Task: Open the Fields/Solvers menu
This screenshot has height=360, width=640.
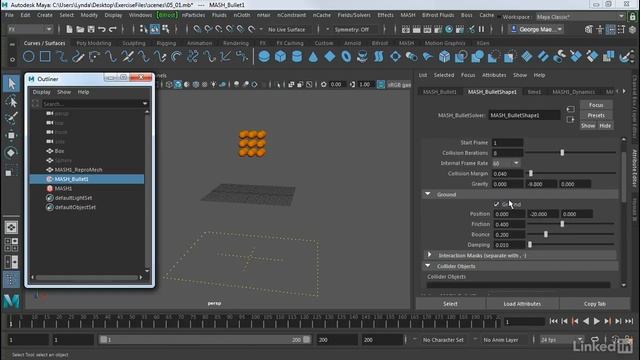Action: click(x=354, y=15)
